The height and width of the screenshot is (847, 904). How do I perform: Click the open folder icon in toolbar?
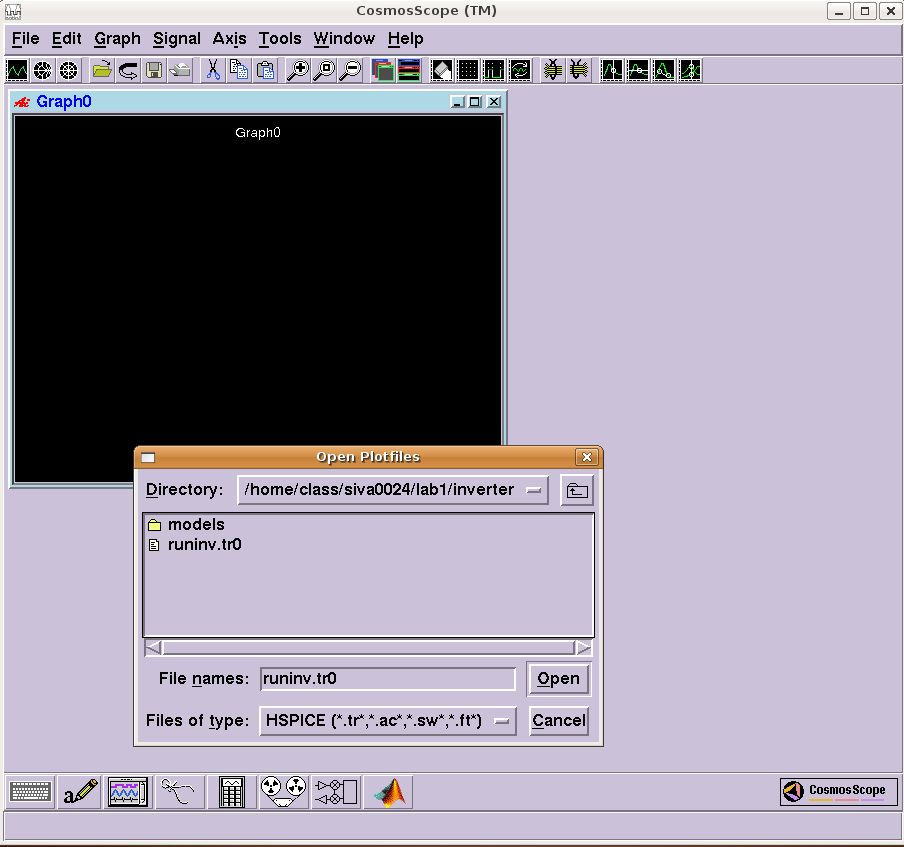pyautogui.click(x=102, y=70)
